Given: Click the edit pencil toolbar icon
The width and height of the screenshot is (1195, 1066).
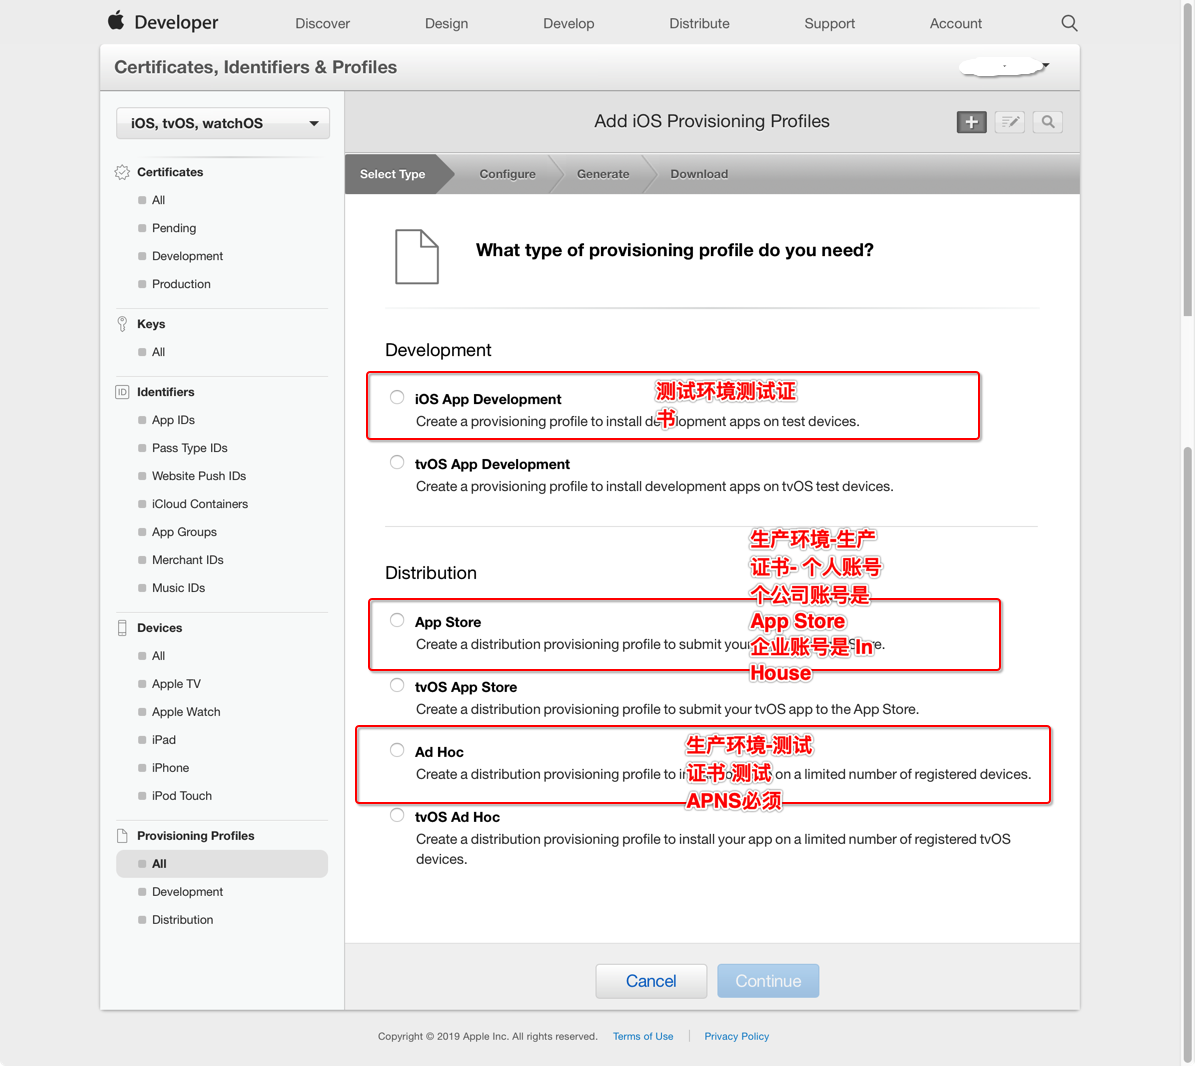Looking at the screenshot, I should point(1010,122).
